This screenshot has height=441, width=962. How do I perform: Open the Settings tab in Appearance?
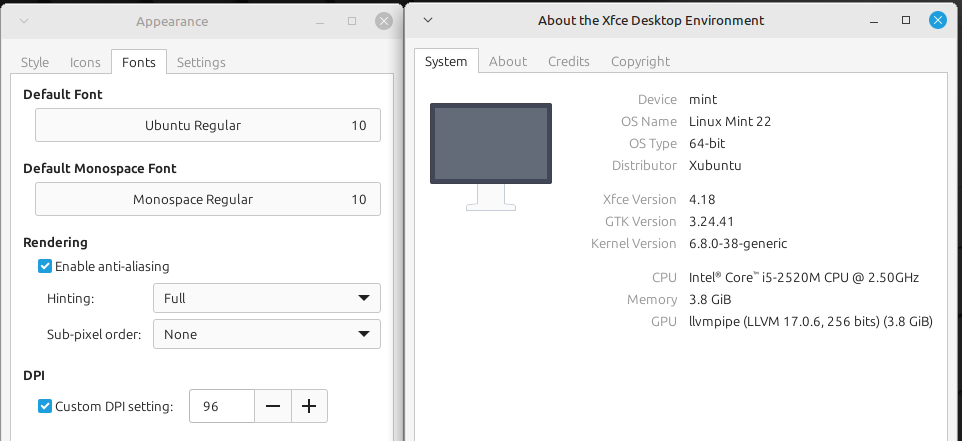click(x=201, y=62)
